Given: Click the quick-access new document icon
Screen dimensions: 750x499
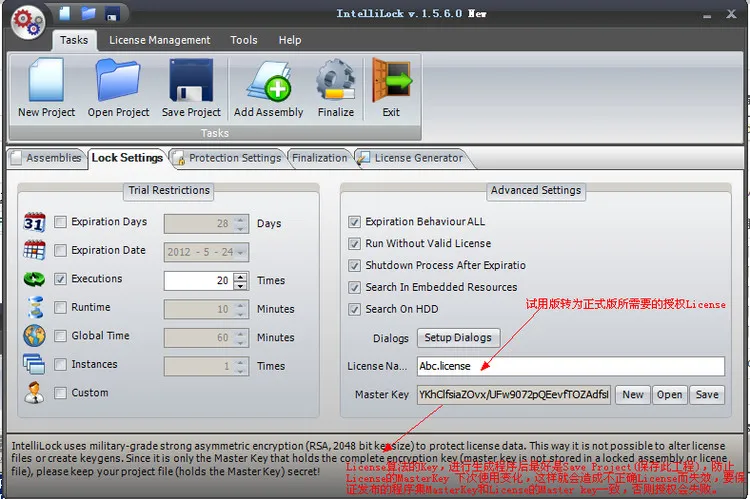Looking at the screenshot, I should [x=65, y=13].
